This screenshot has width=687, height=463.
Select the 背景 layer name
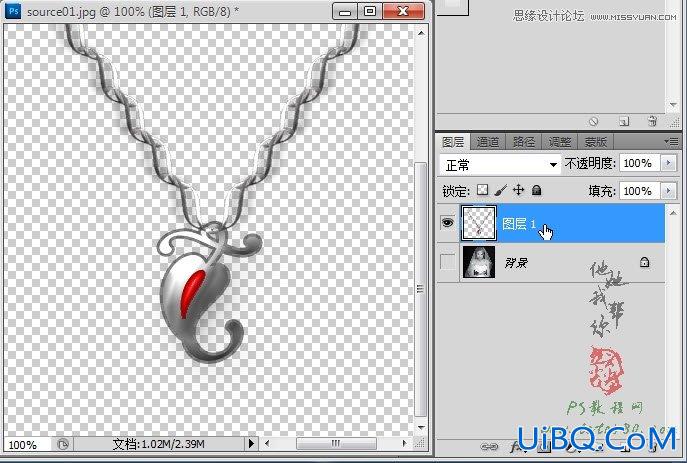pos(516,263)
